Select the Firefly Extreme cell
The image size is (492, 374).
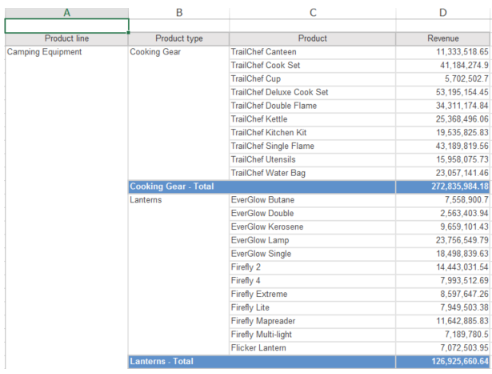pos(312,294)
